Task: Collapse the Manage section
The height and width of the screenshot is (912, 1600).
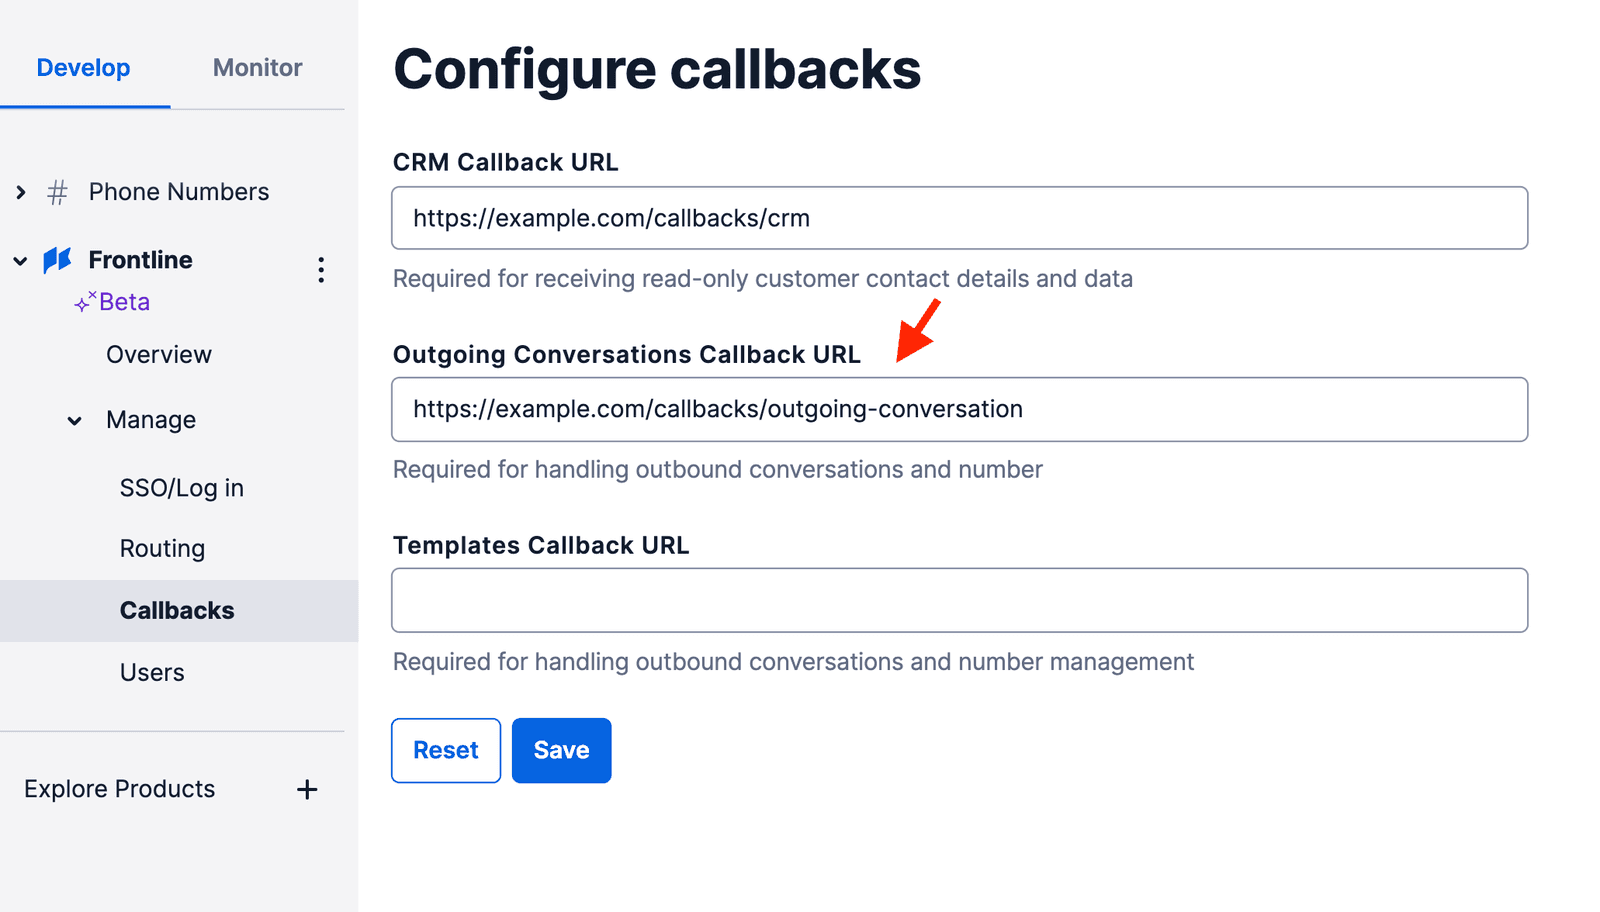Action: point(74,420)
